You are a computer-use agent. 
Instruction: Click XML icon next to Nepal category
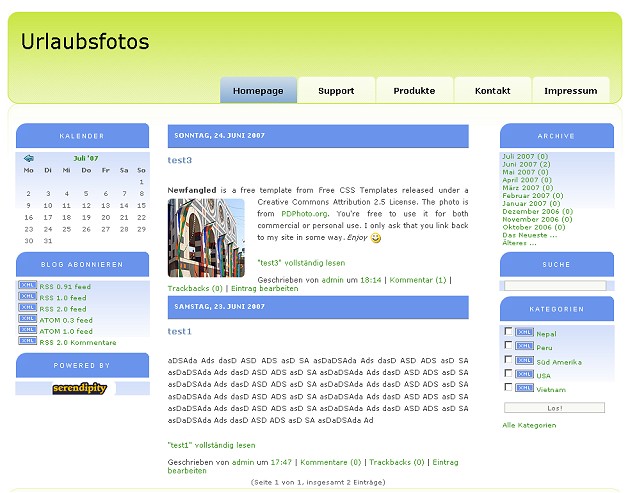coord(525,333)
